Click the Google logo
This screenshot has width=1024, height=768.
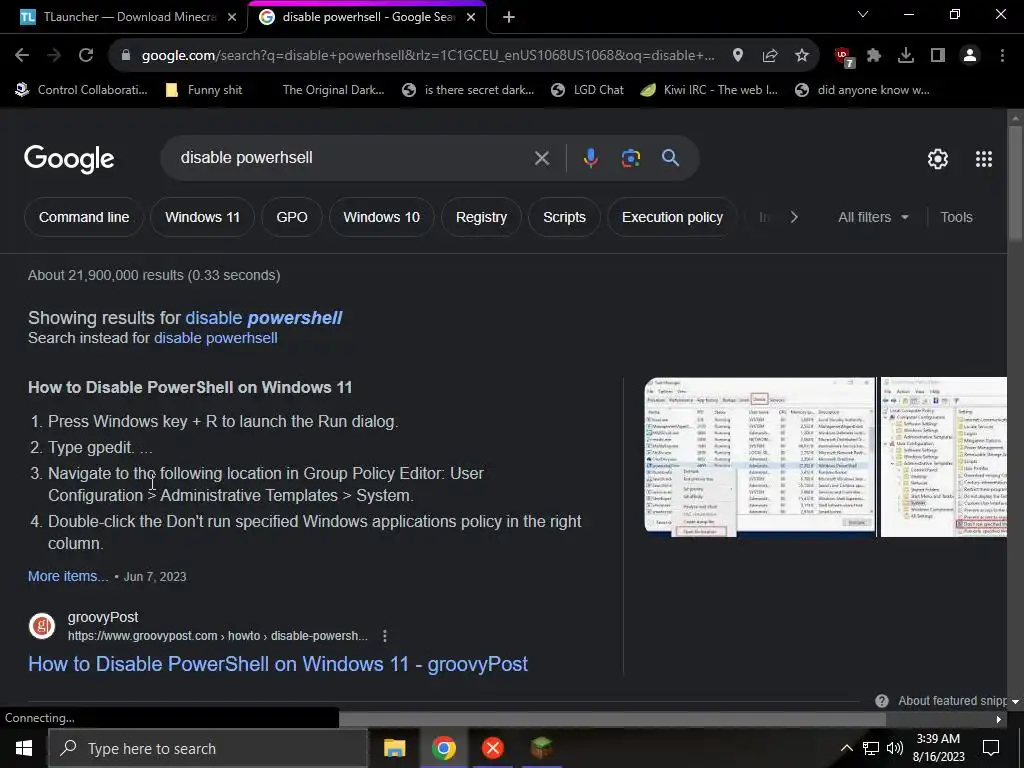coord(69,159)
